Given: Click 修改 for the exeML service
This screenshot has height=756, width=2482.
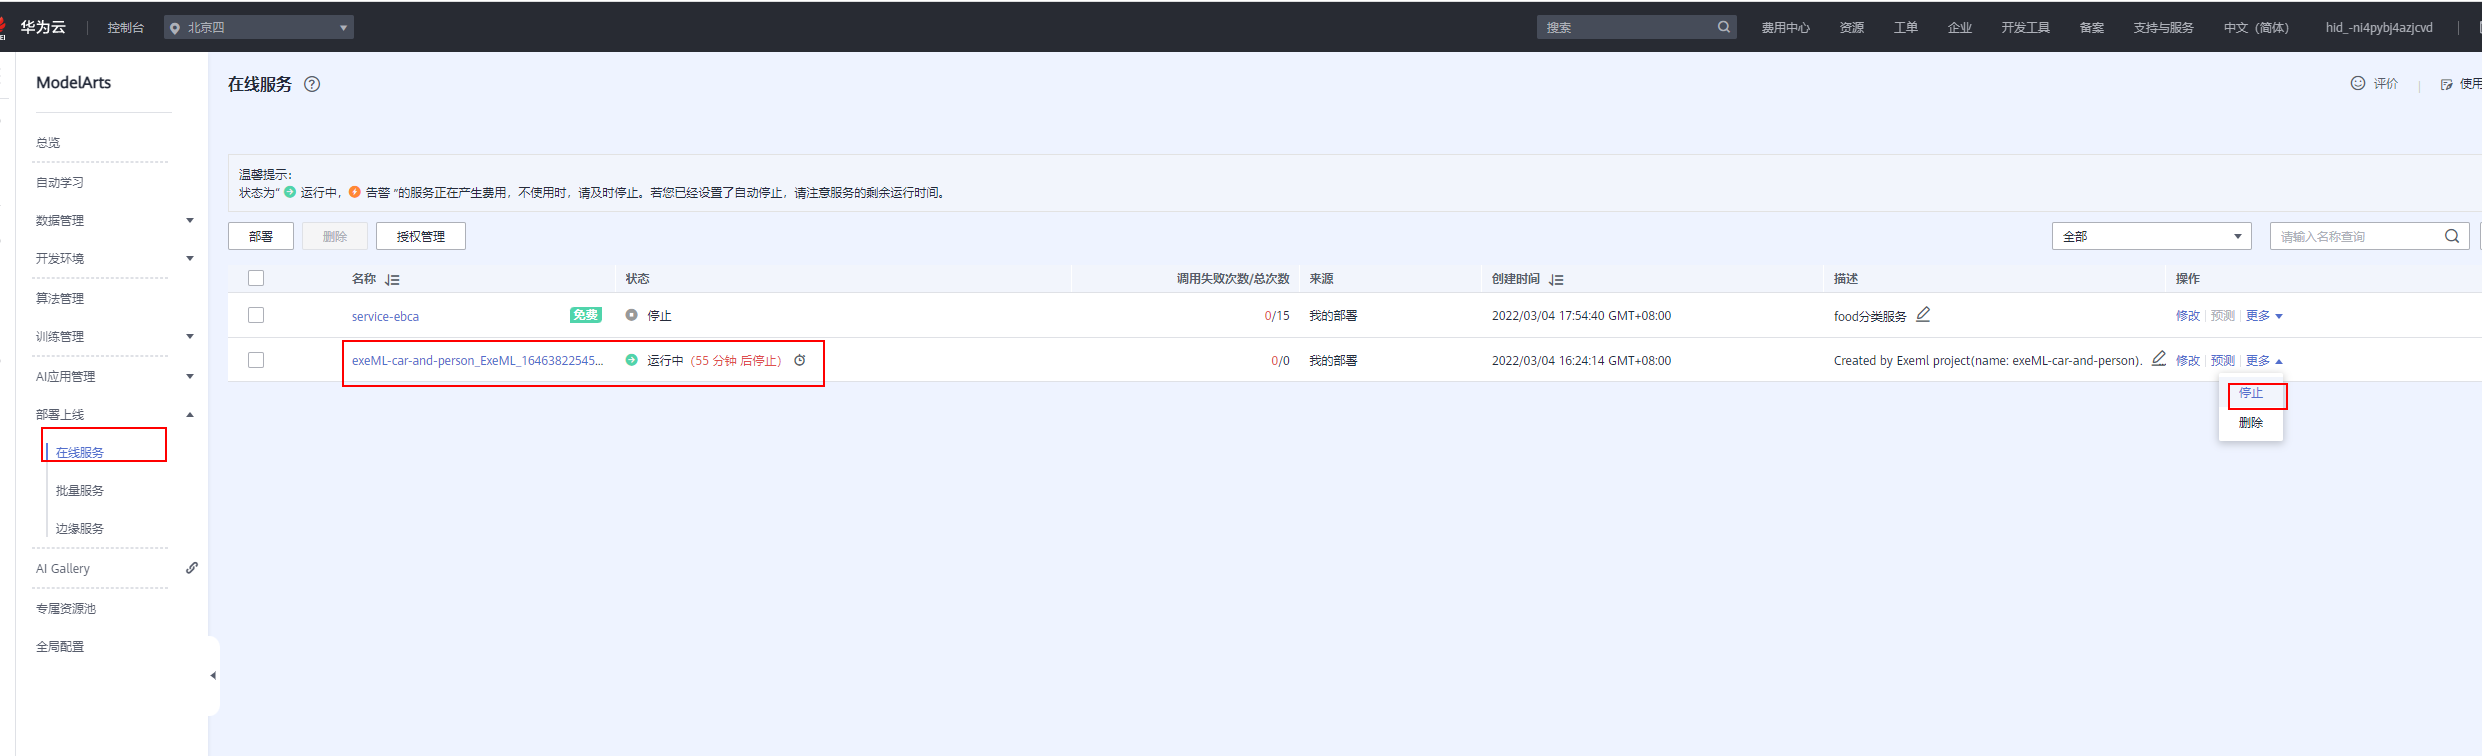Looking at the screenshot, I should [x=2187, y=361].
